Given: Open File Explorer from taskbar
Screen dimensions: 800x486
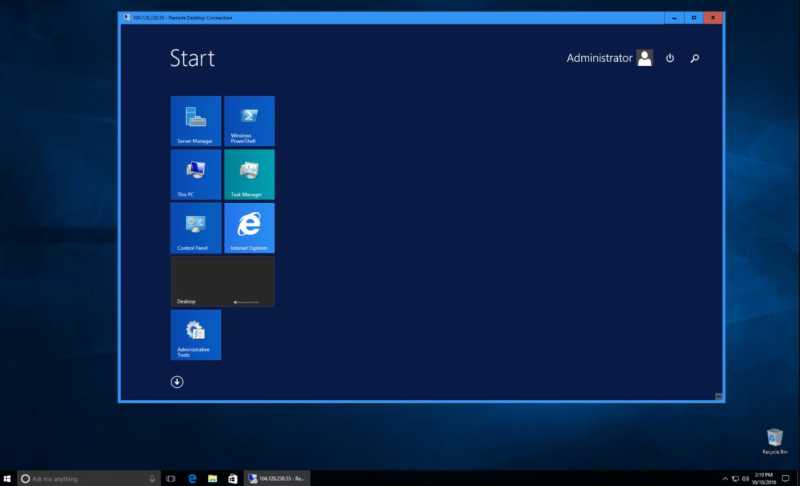Looking at the screenshot, I should coord(213,478).
